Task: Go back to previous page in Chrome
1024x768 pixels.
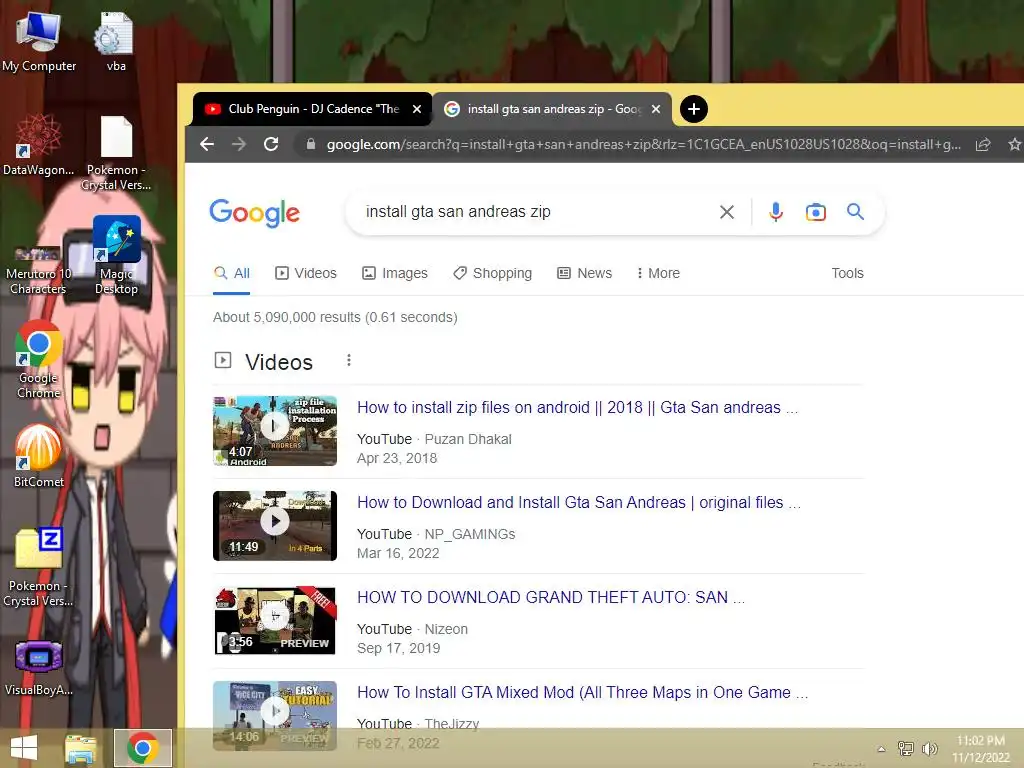Action: [207, 144]
